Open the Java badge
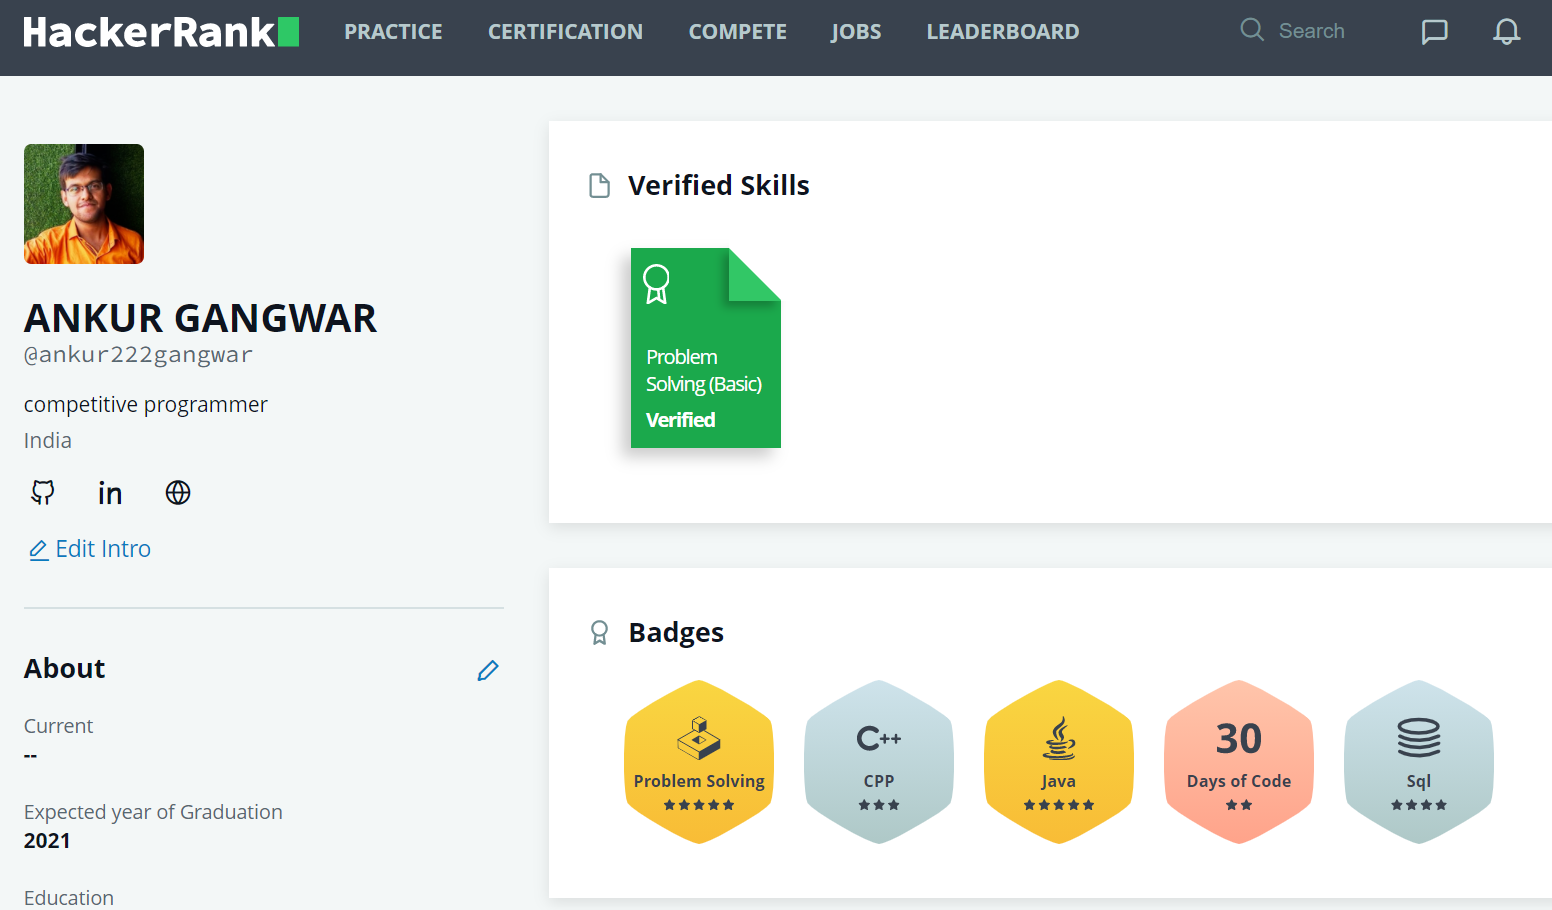1552x910 pixels. click(1059, 762)
